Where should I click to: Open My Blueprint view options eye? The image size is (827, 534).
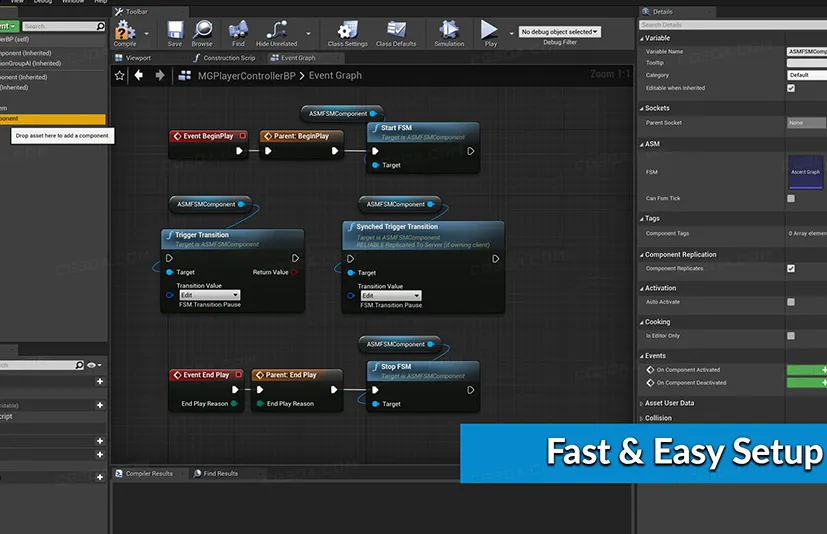click(x=94, y=365)
